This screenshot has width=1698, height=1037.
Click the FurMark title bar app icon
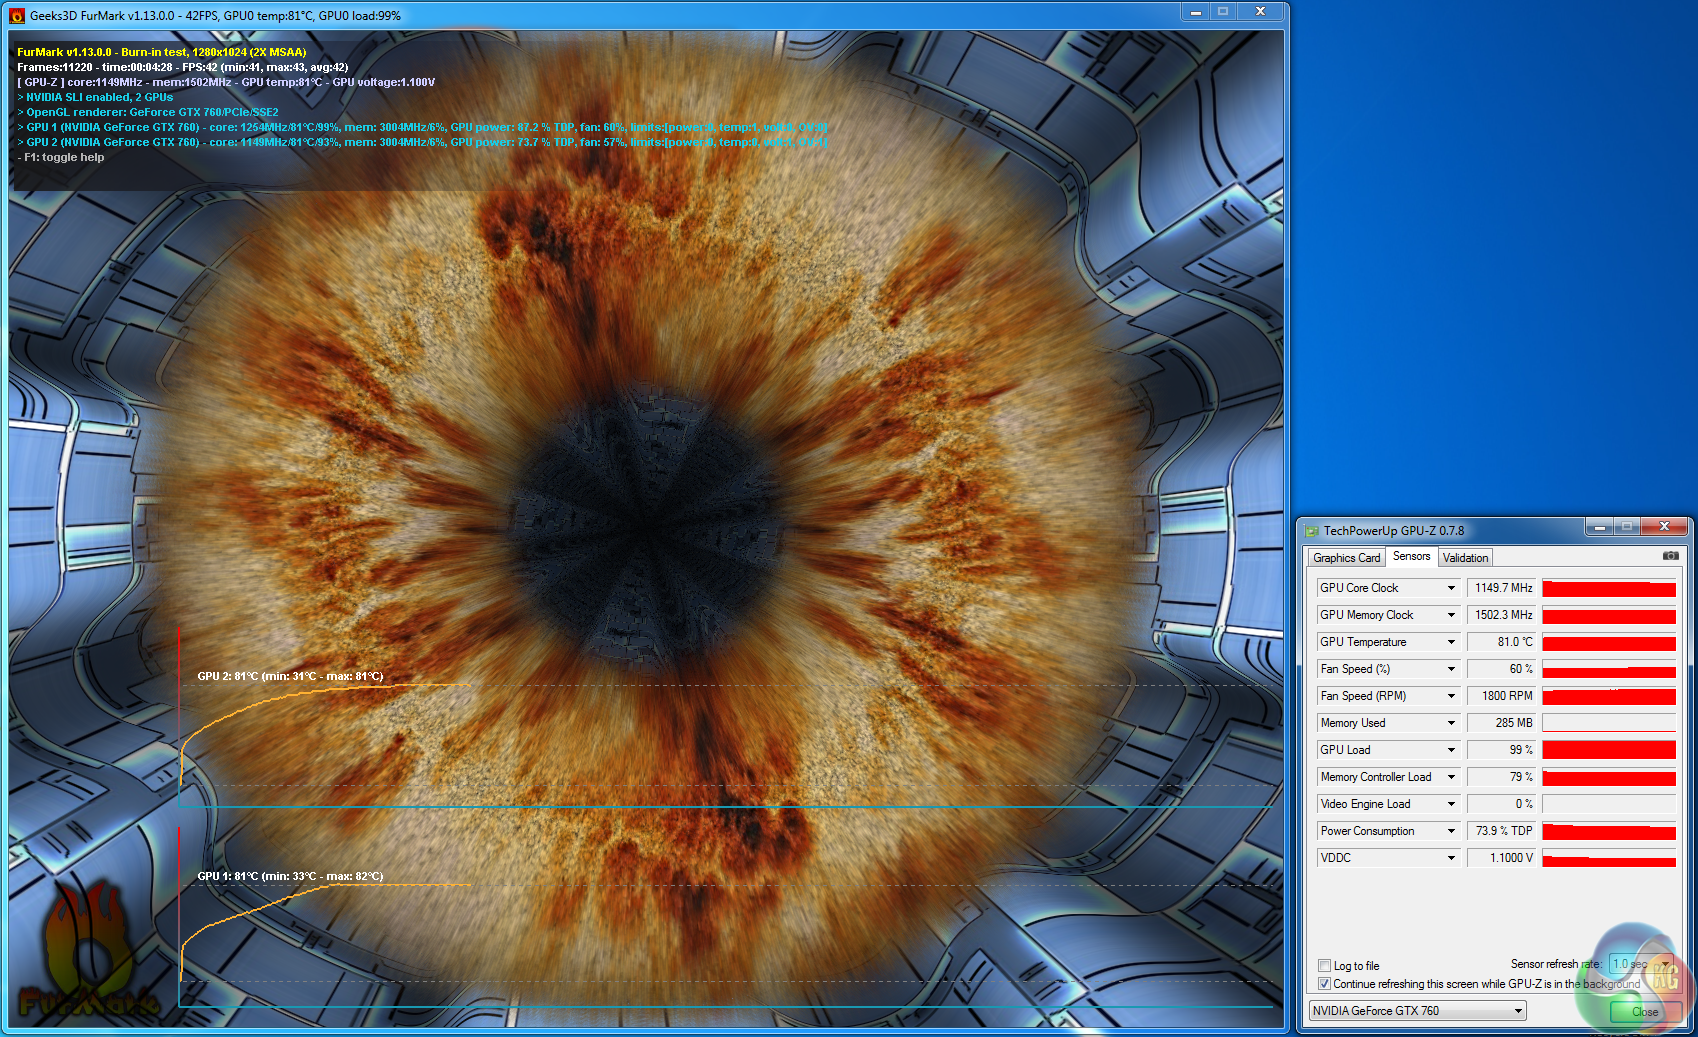click(17, 15)
